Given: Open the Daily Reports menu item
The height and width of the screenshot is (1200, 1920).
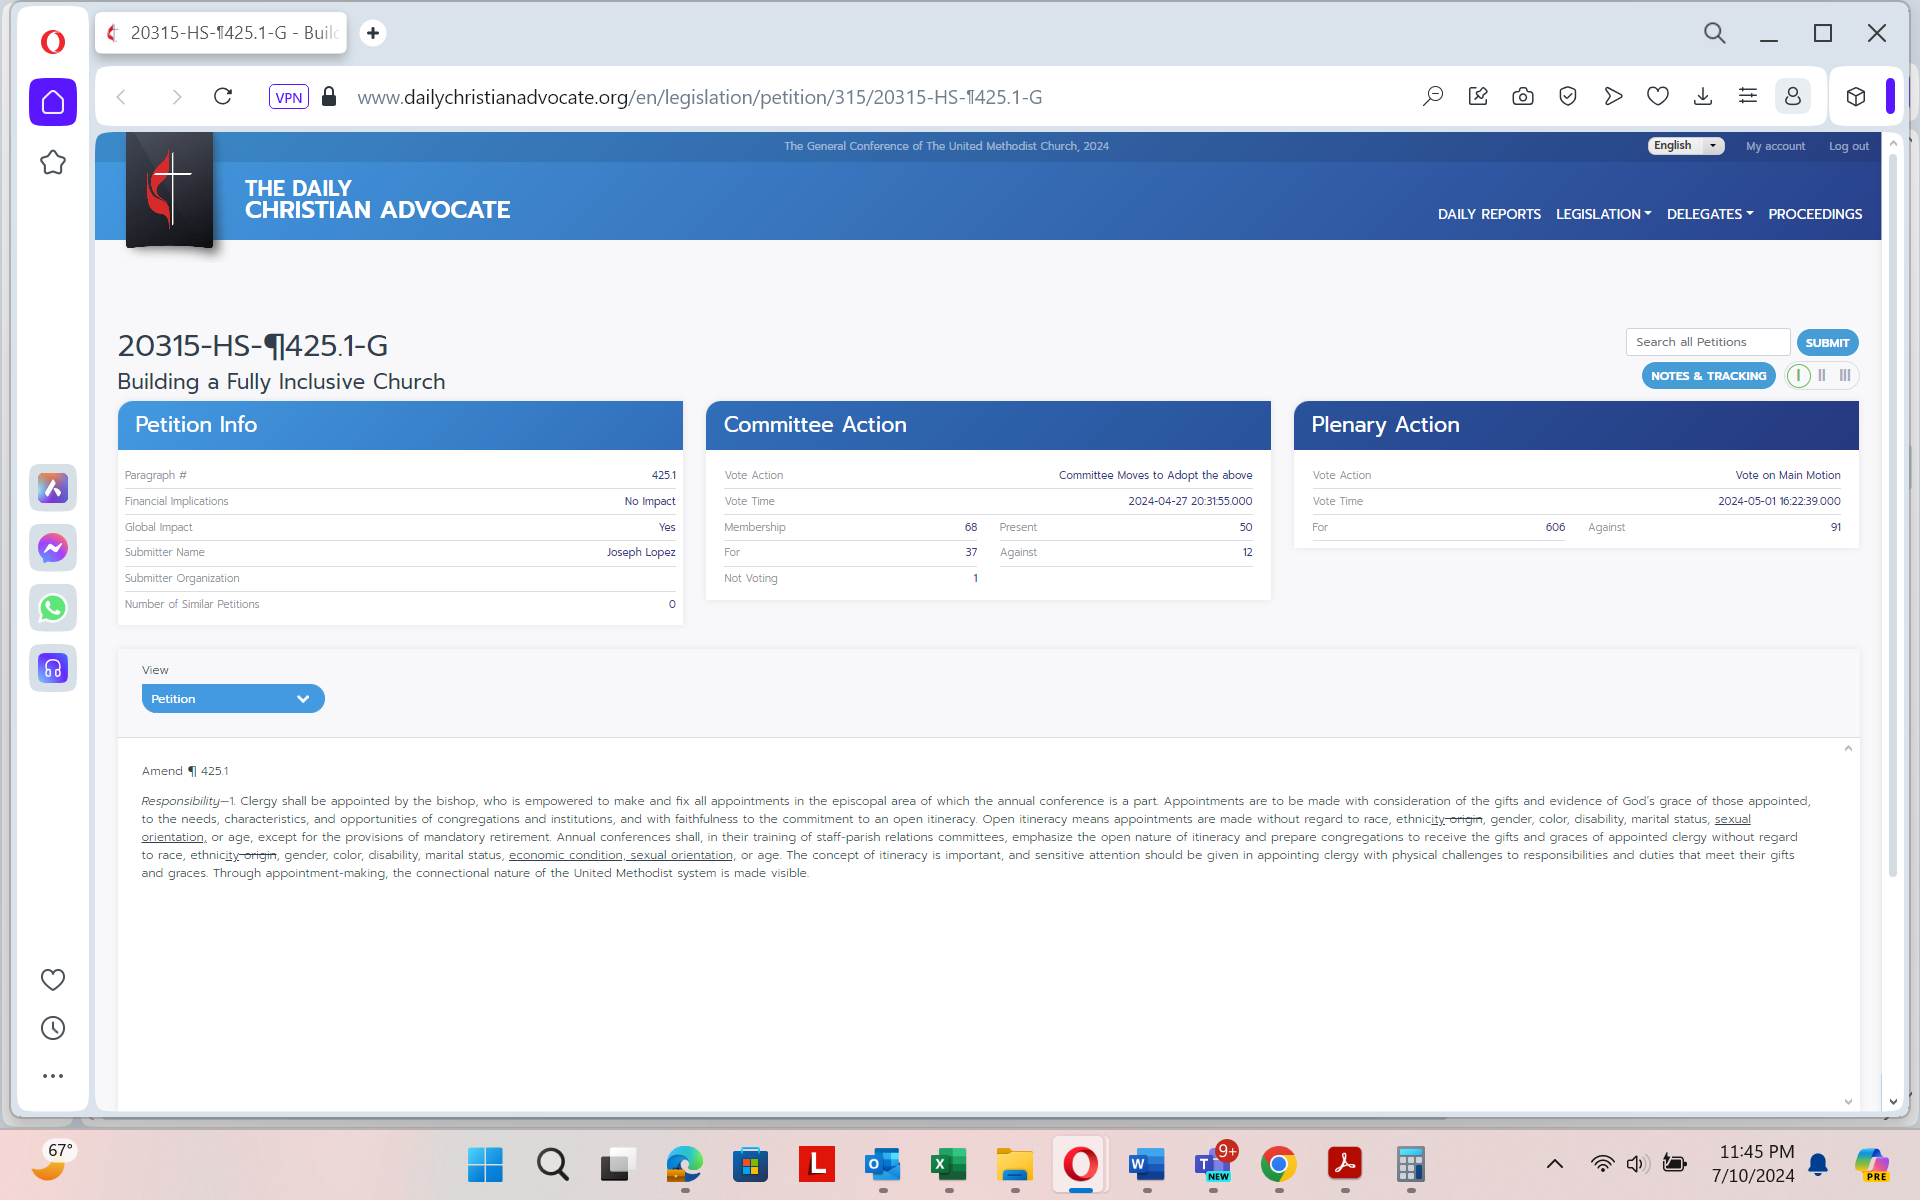Looking at the screenshot, I should [x=1489, y=214].
